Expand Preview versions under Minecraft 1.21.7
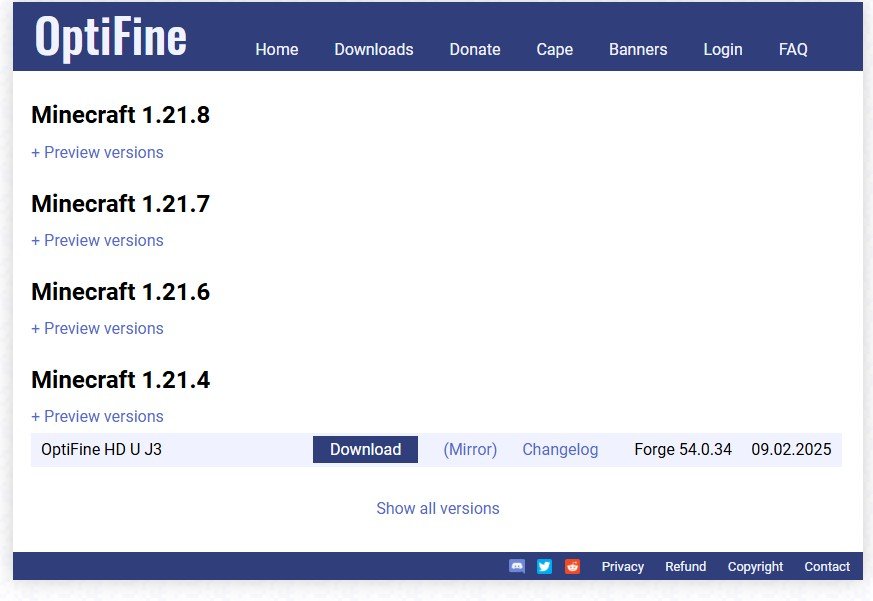 [97, 241]
